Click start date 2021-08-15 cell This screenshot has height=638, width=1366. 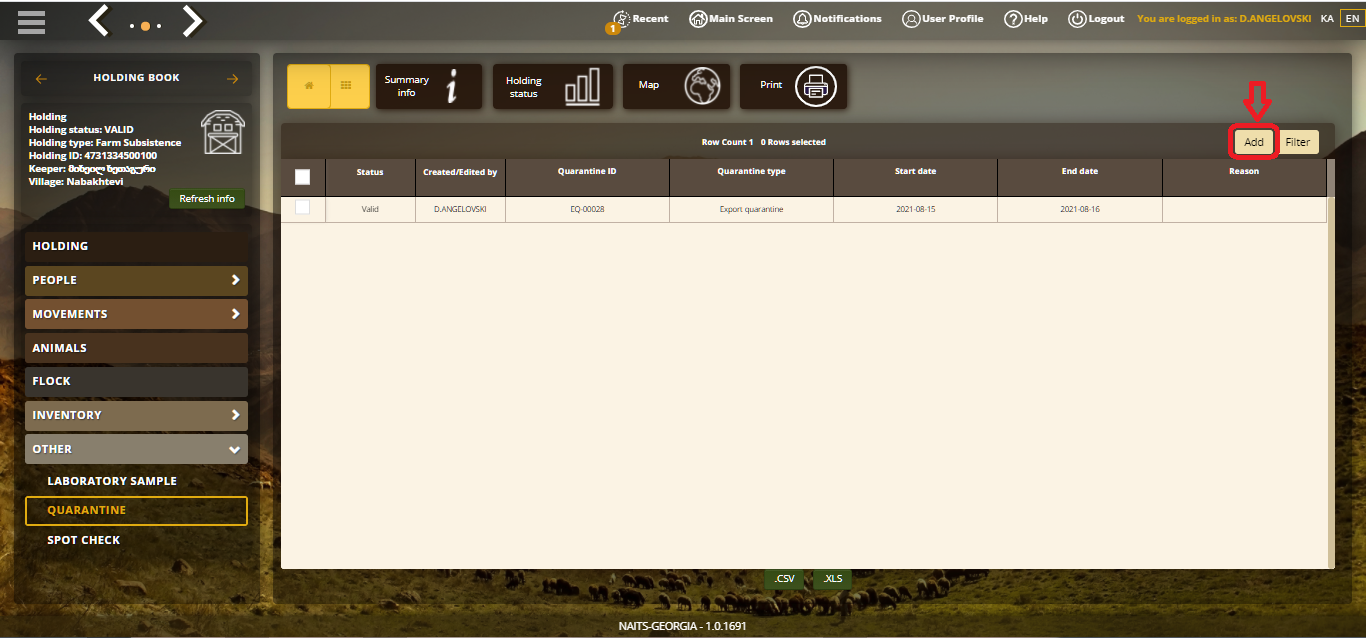coord(915,210)
